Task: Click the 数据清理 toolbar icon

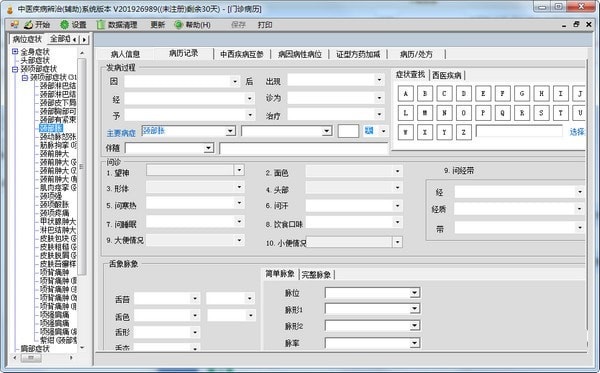Action: 101,25
